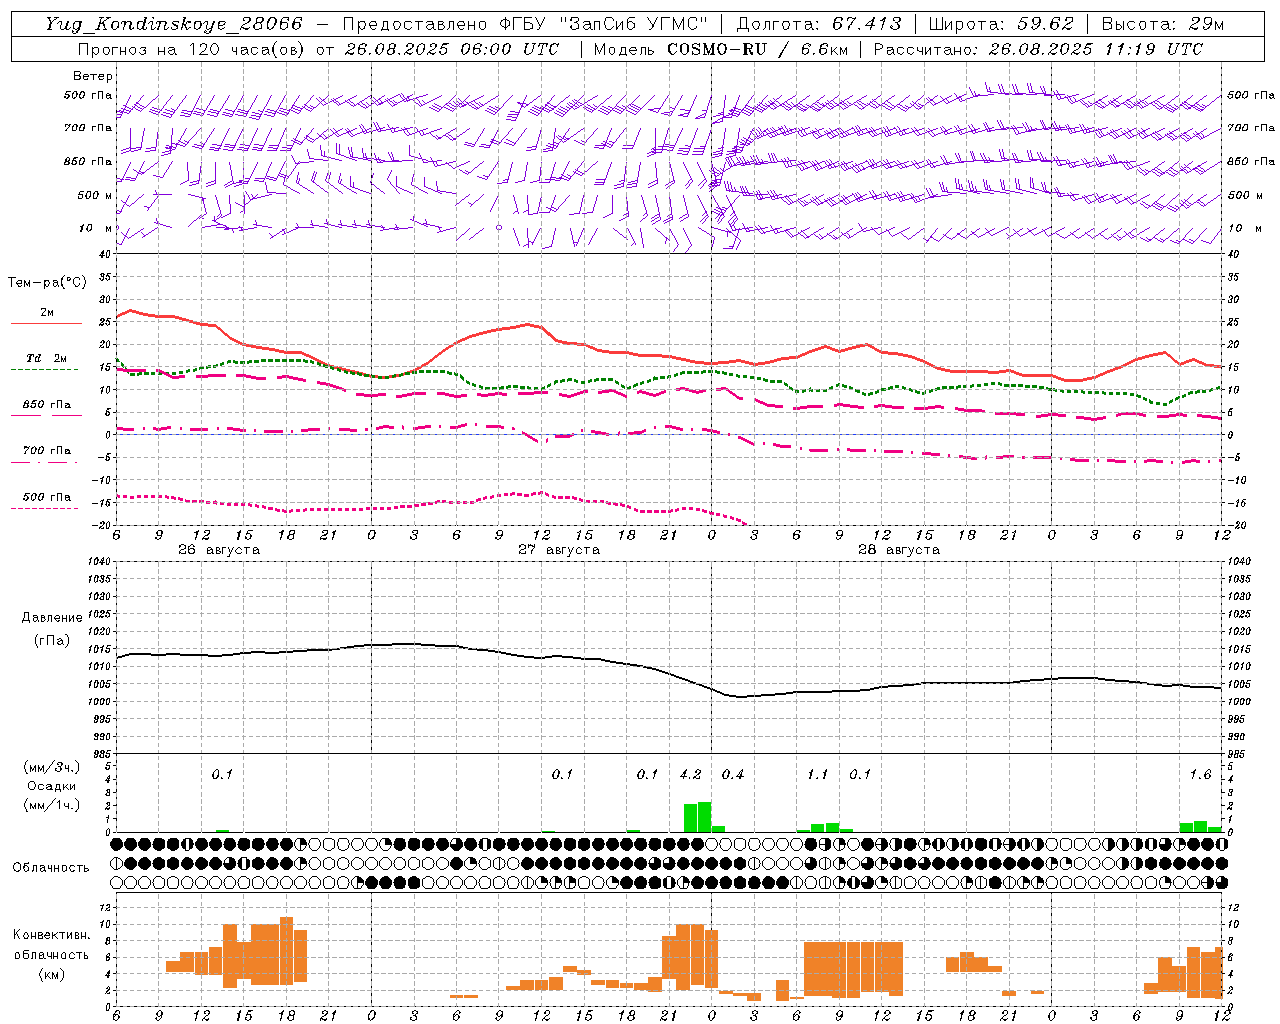1280x1024 pixels.
Task: Click the (км) unit for convective cloudiness
Action: click(x=52, y=974)
